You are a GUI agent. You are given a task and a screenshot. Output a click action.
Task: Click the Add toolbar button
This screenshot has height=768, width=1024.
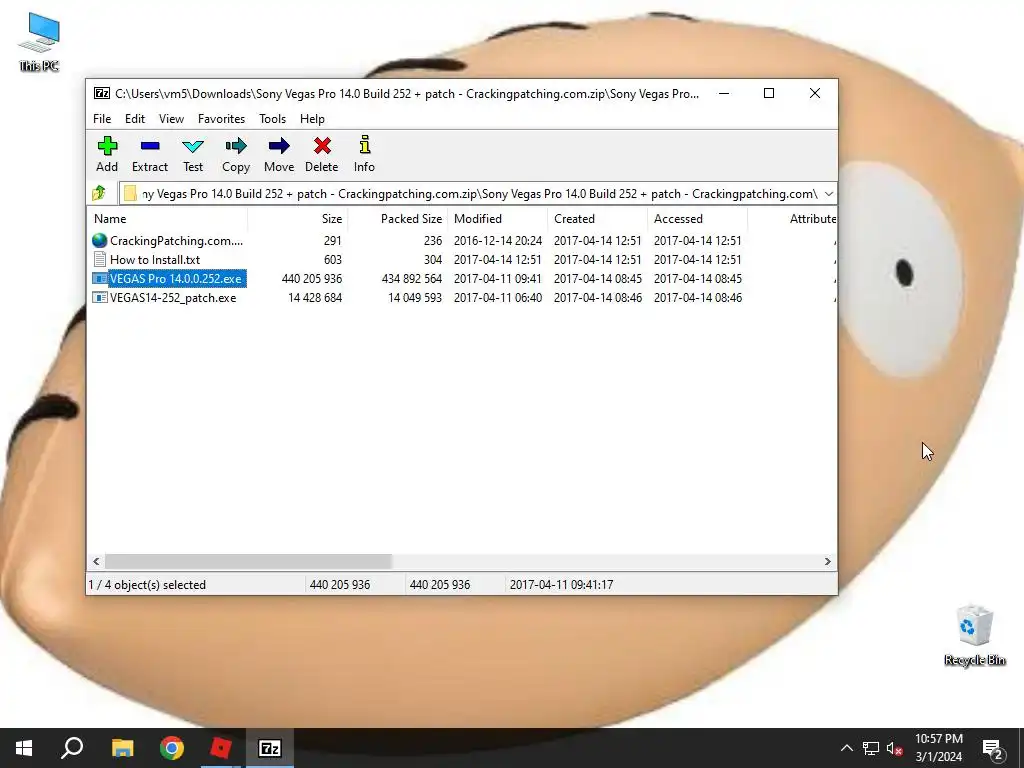coord(107,155)
